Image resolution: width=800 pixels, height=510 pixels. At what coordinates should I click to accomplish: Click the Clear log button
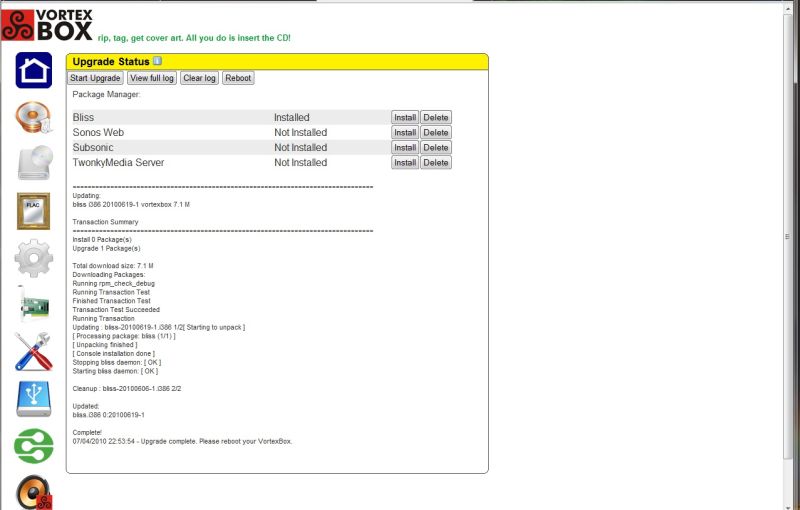point(199,78)
